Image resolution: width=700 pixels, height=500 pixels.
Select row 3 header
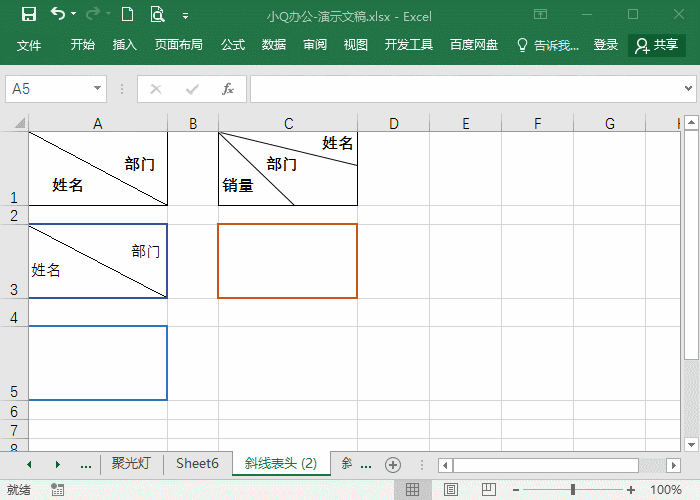[14, 261]
